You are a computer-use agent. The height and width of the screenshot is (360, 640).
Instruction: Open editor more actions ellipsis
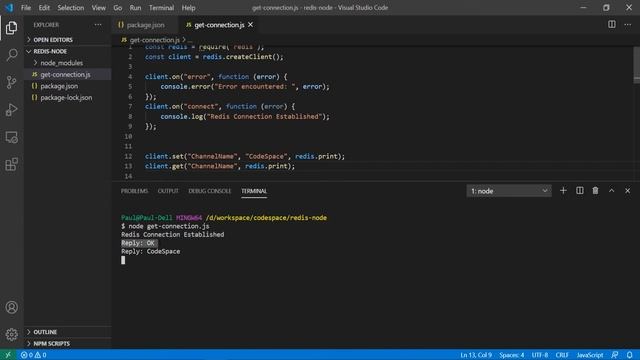click(627, 24)
